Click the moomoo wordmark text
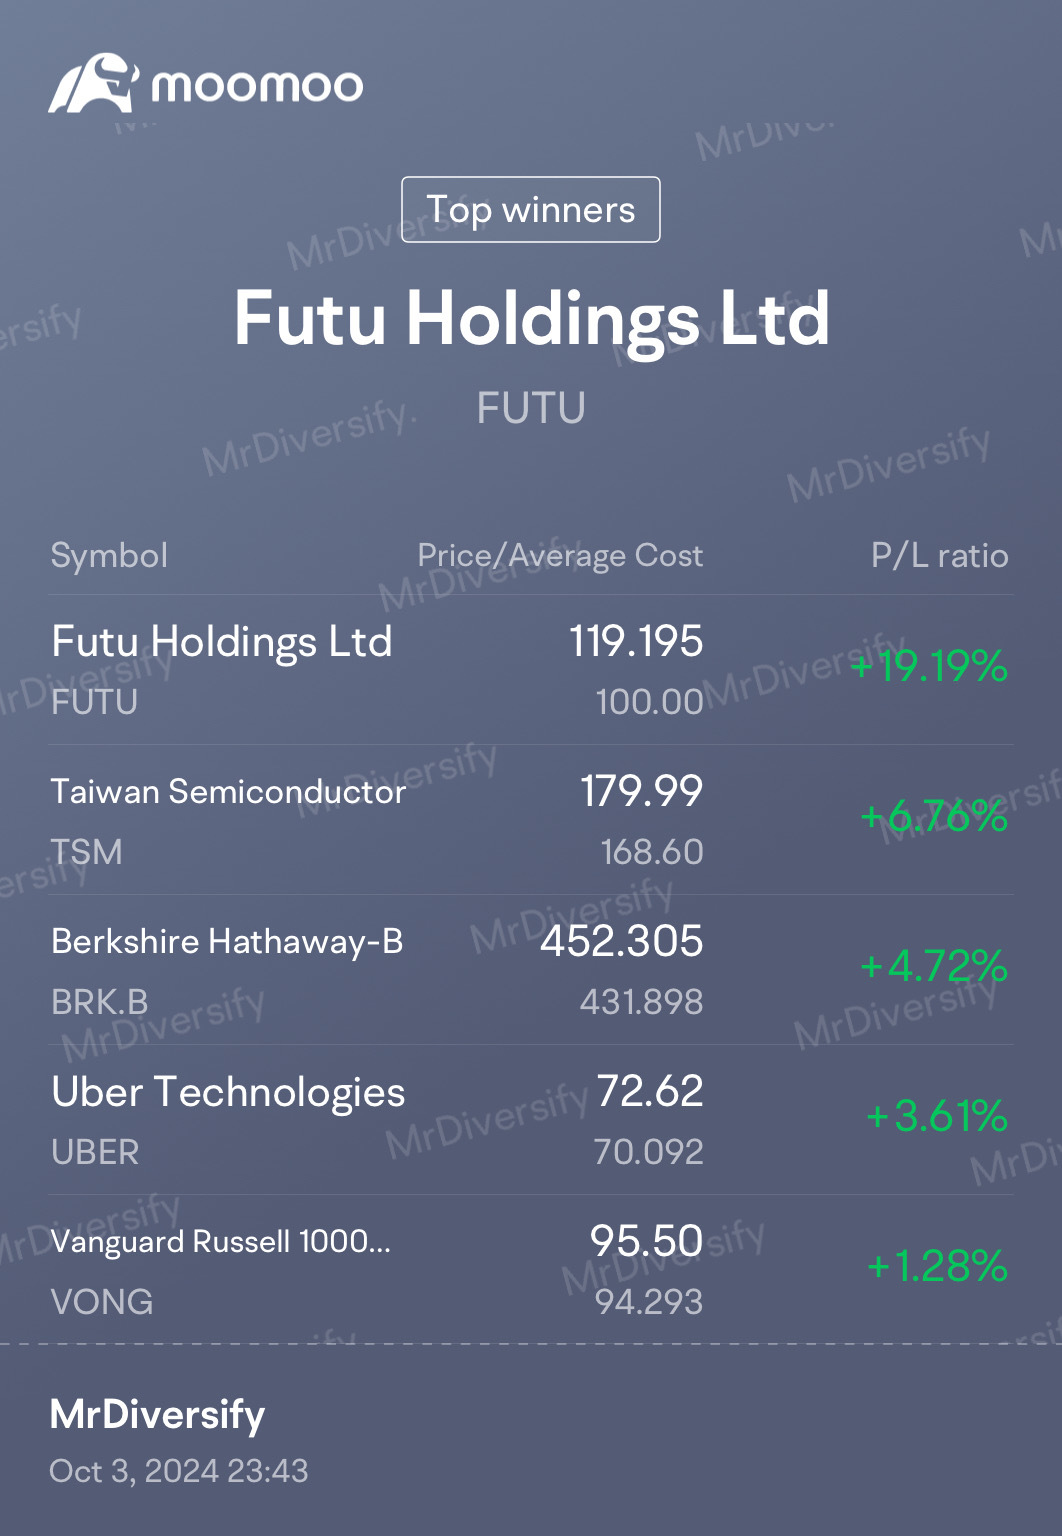The image size is (1062, 1536). tap(257, 87)
